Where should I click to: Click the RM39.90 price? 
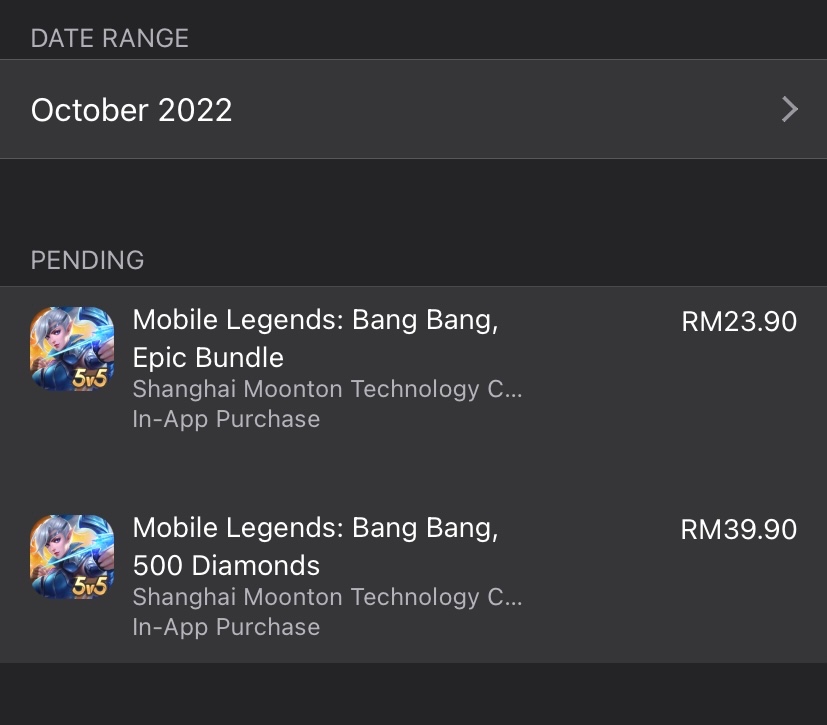(739, 529)
